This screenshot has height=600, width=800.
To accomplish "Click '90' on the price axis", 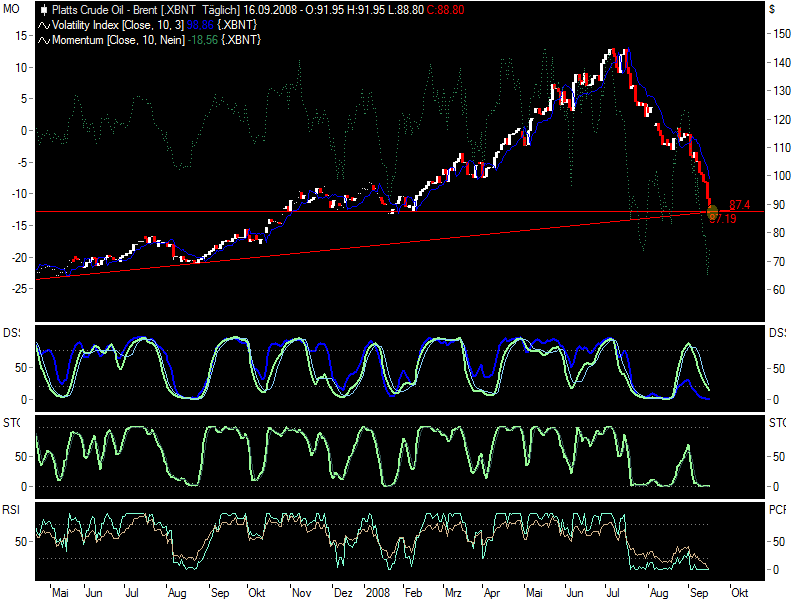I will (779, 205).
